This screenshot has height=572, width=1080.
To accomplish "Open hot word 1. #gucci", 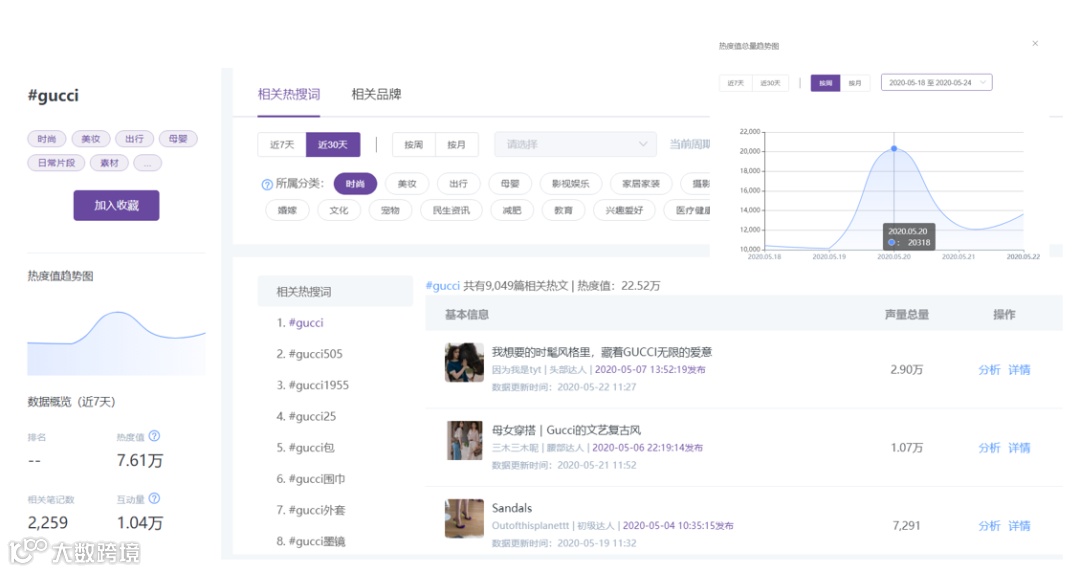I will click(300, 323).
